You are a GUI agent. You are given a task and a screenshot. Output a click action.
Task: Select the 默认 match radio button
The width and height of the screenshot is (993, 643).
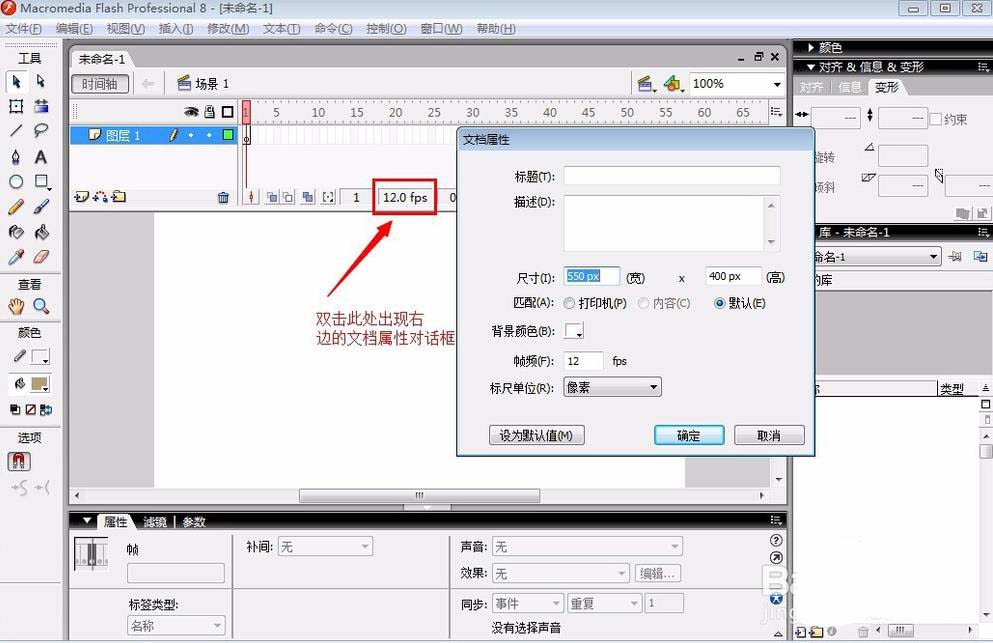coord(719,303)
